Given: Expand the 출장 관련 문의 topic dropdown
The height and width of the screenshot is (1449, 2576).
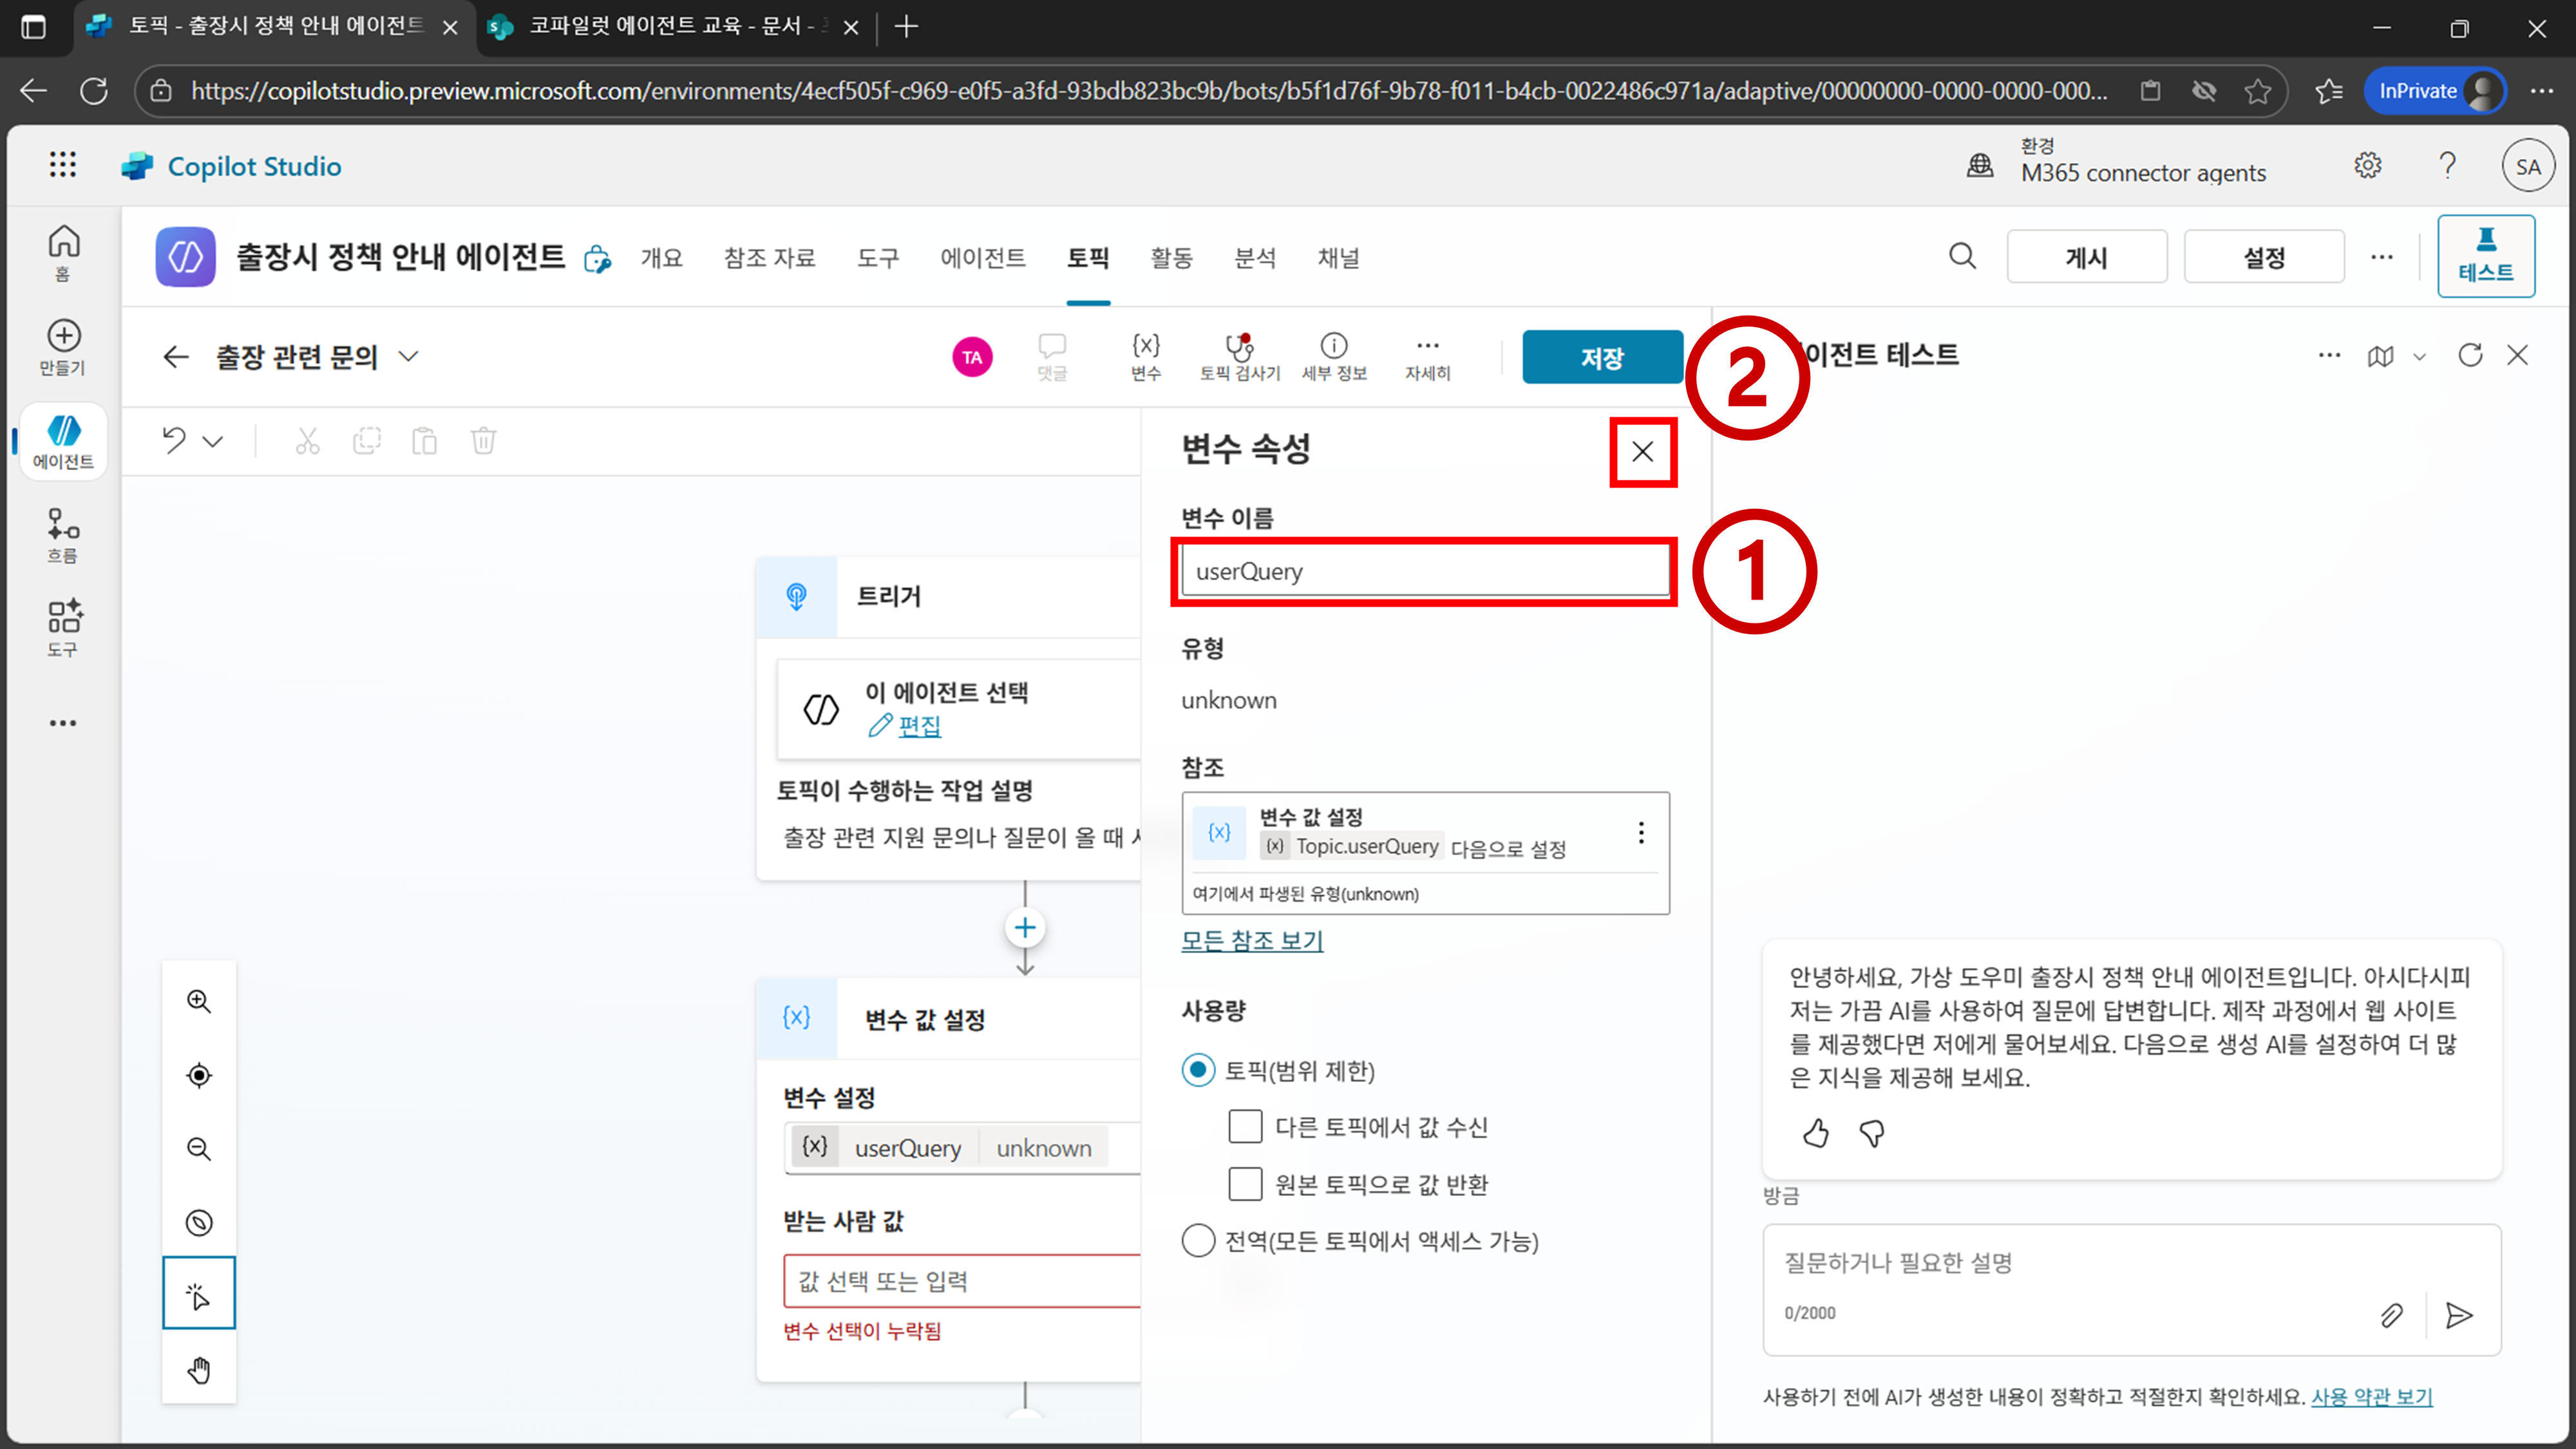Looking at the screenshot, I should (408, 357).
